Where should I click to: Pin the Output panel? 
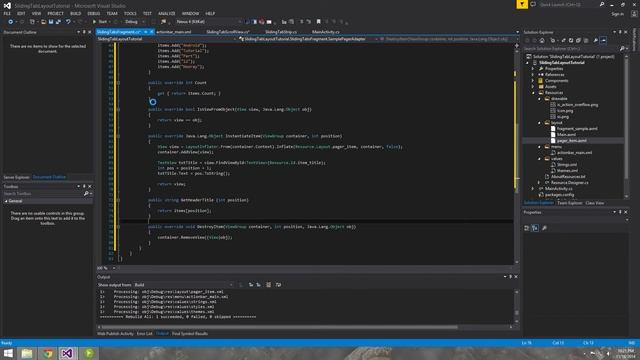click(x=510, y=277)
